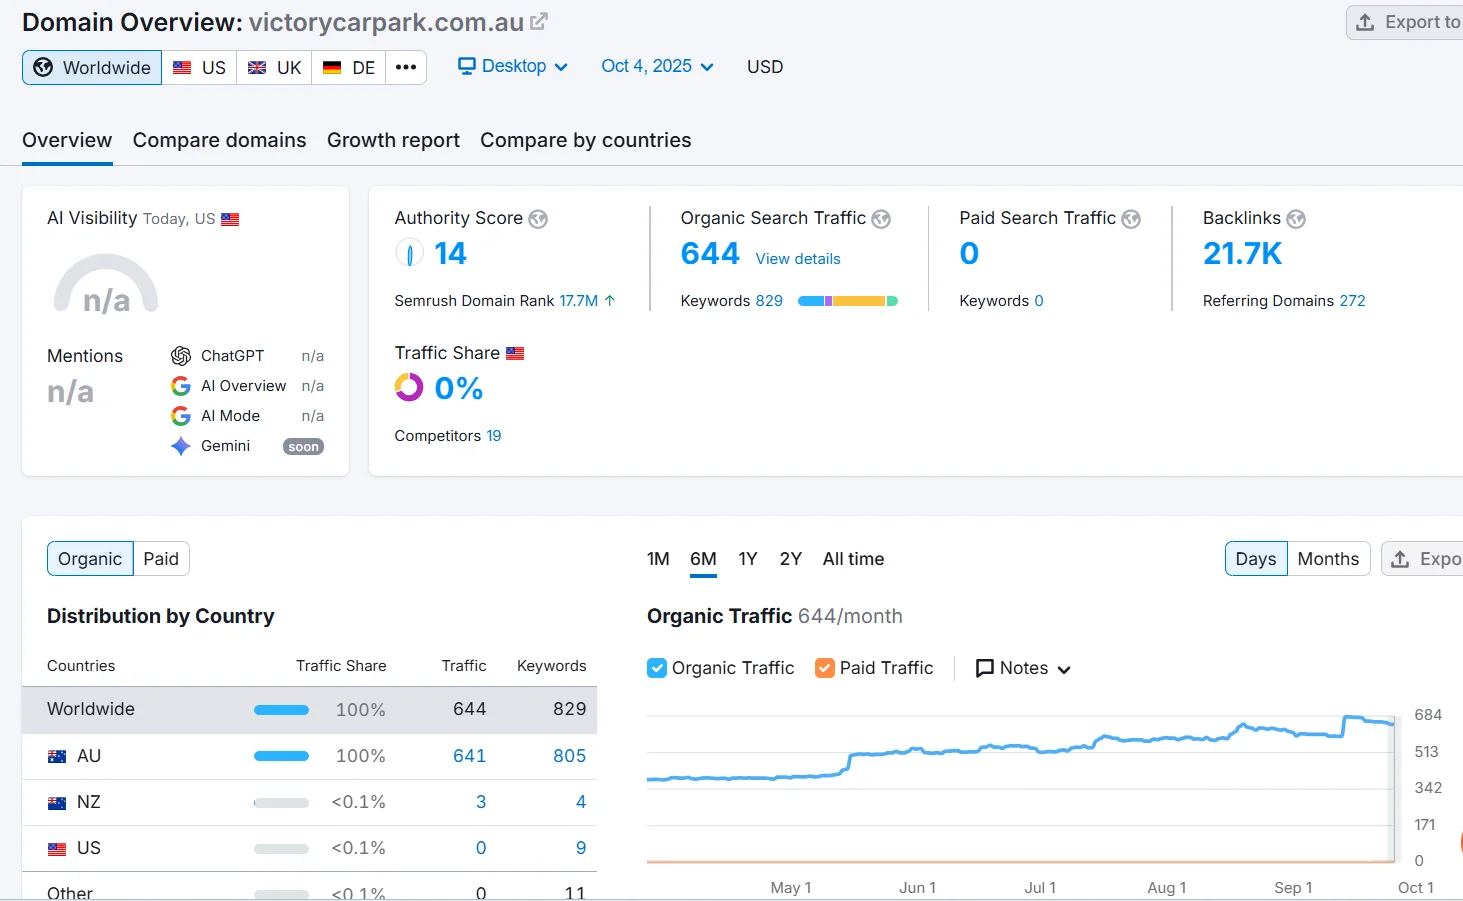
Task: Uncheck the Paid Traffic checkbox
Action: pos(825,668)
